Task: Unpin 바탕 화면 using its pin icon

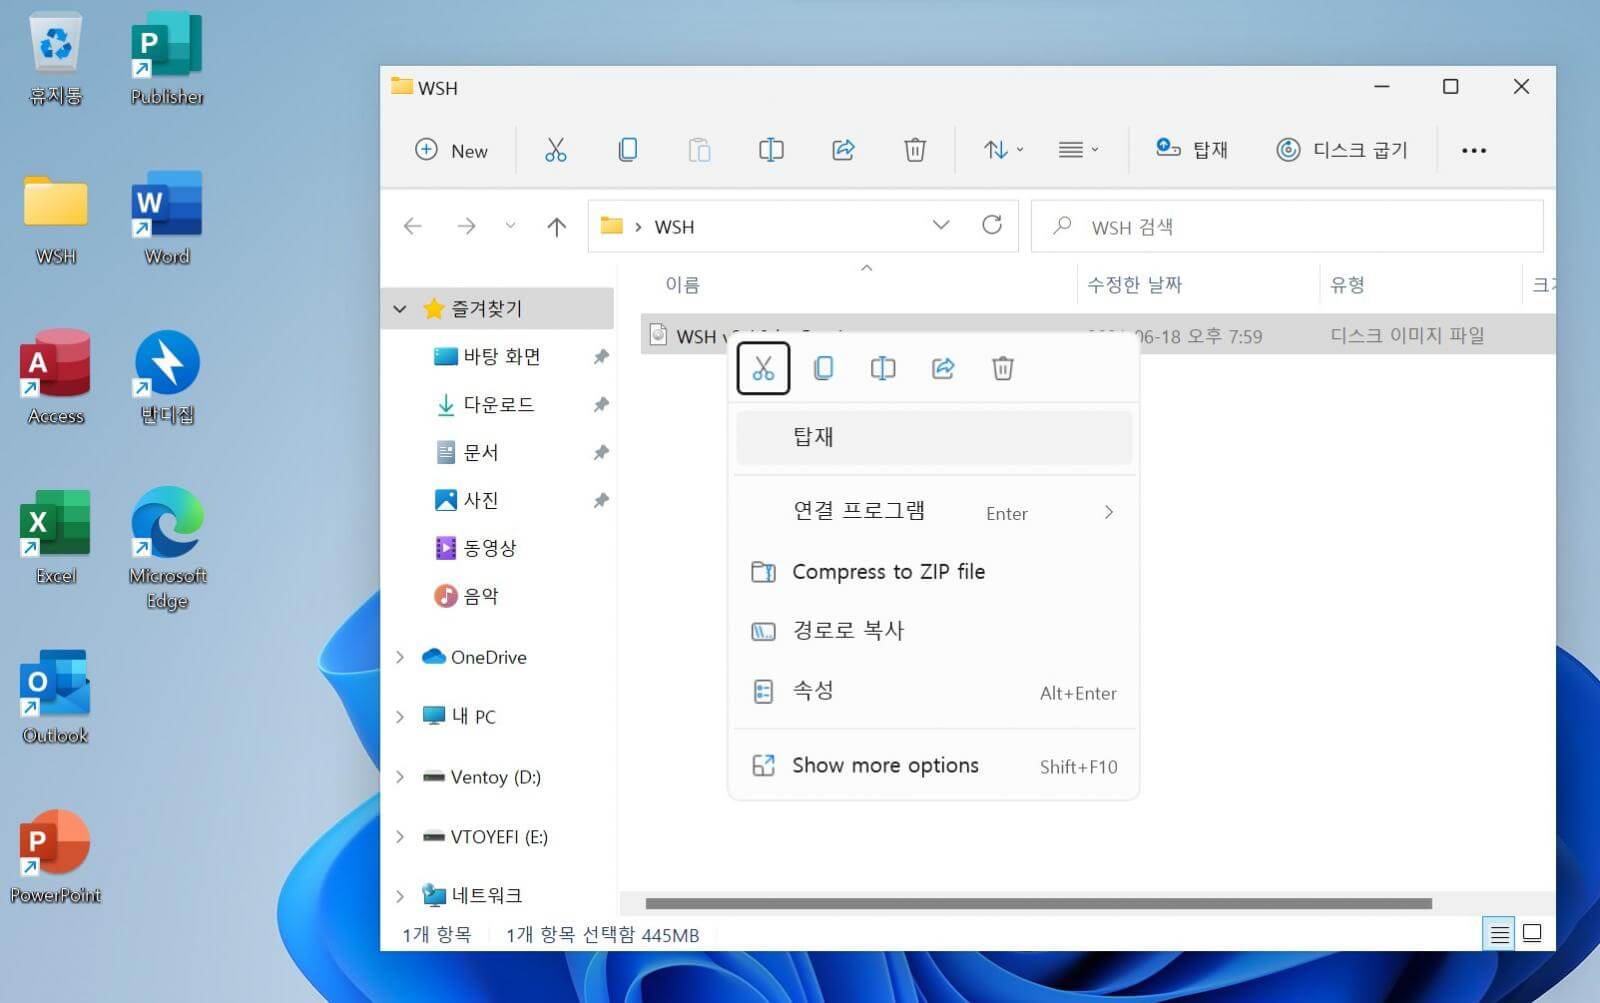Action: tap(601, 356)
